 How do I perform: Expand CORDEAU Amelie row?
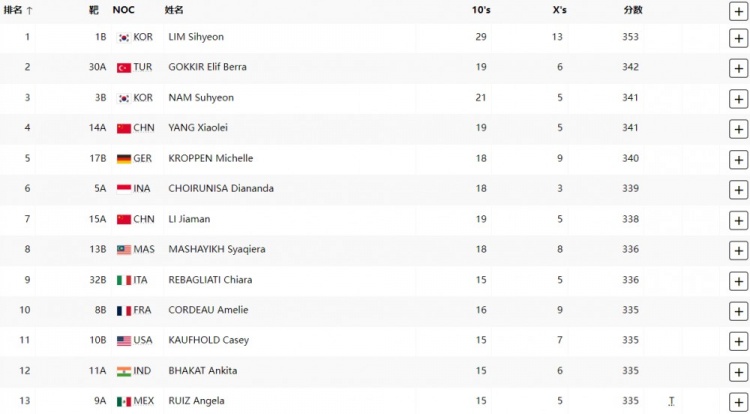(739, 311)
